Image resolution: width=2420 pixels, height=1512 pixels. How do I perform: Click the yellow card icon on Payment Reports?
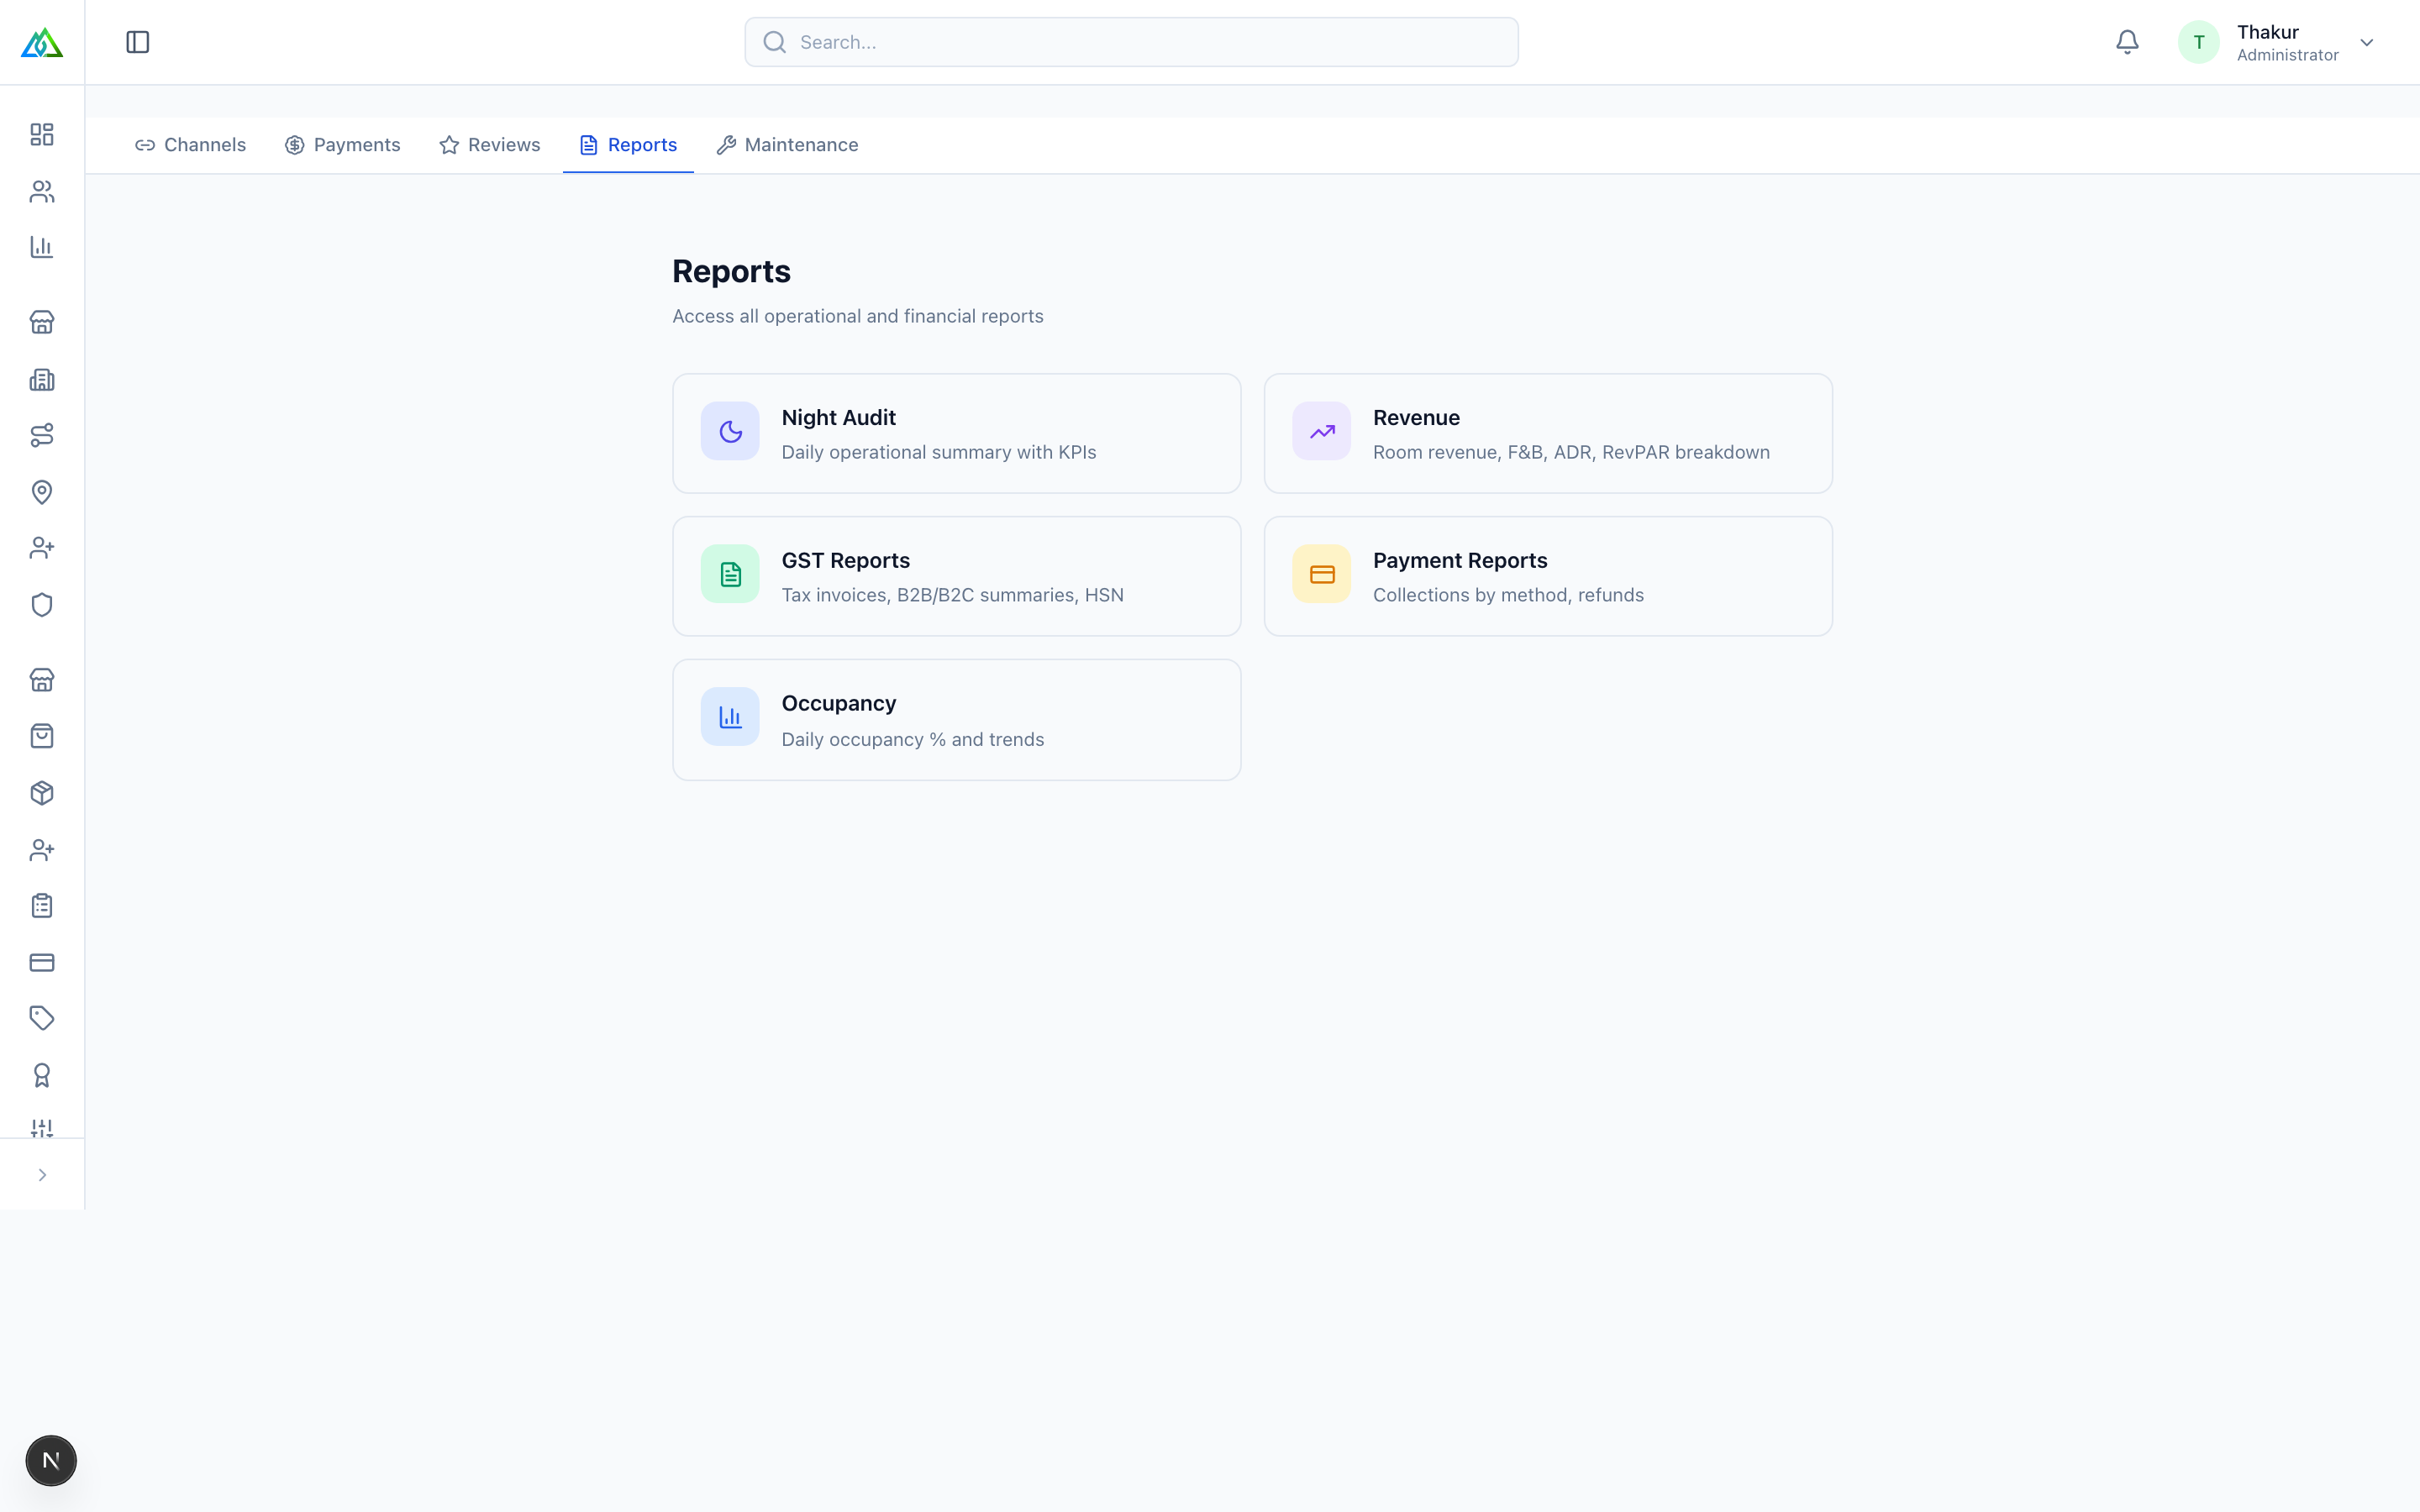(x=1321, y=574)
